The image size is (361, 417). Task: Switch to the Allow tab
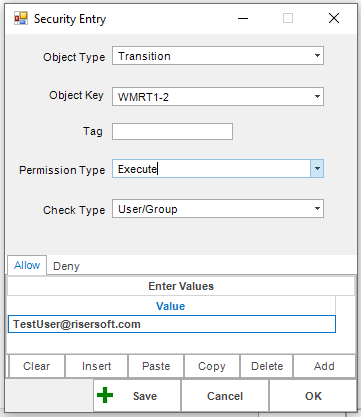[x=27, y=265]
